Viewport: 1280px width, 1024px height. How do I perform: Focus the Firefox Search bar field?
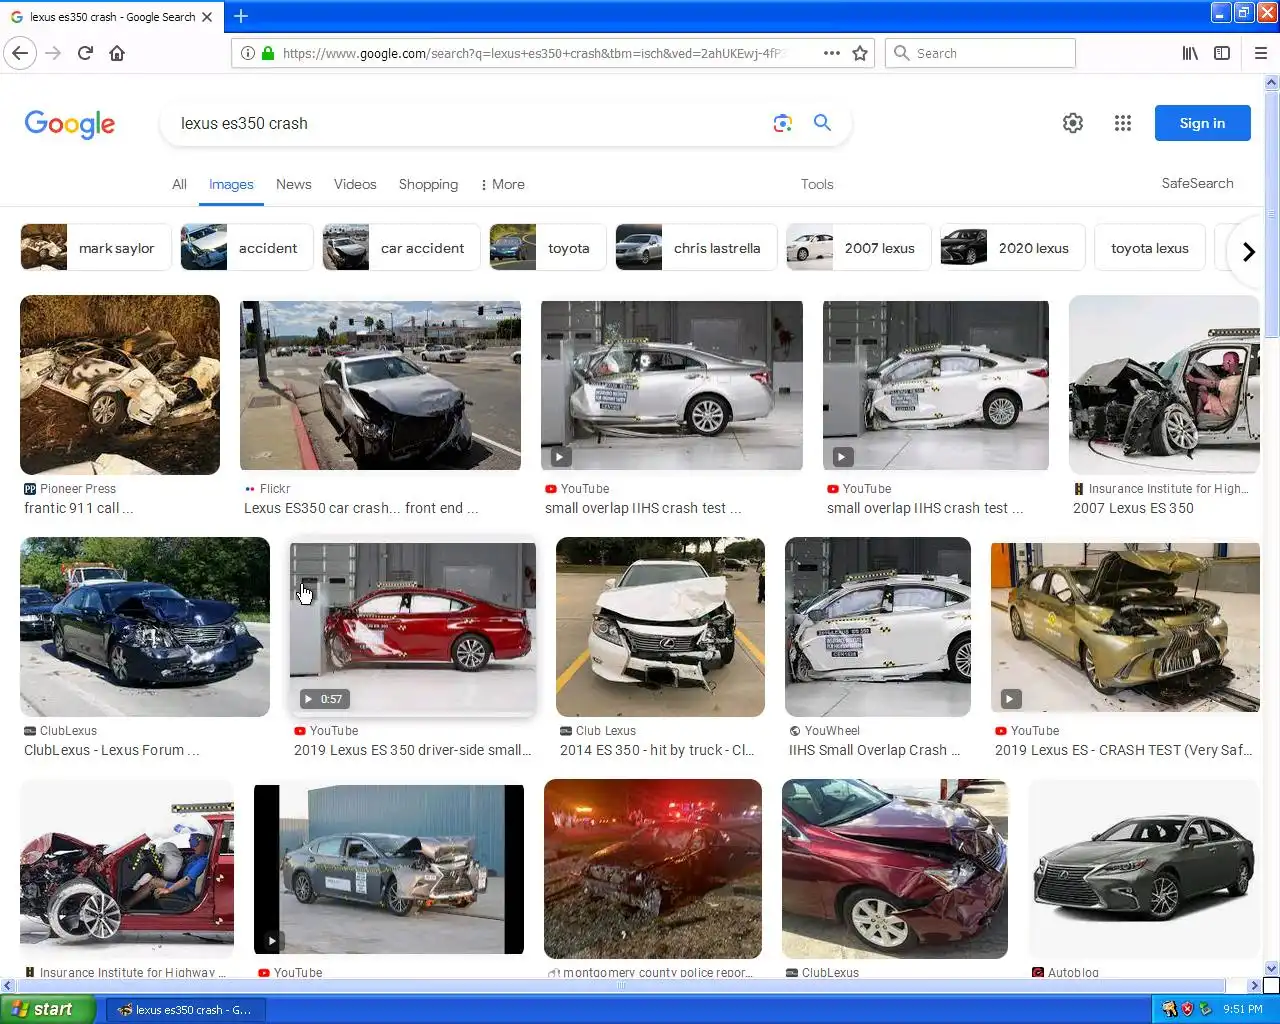980,53
